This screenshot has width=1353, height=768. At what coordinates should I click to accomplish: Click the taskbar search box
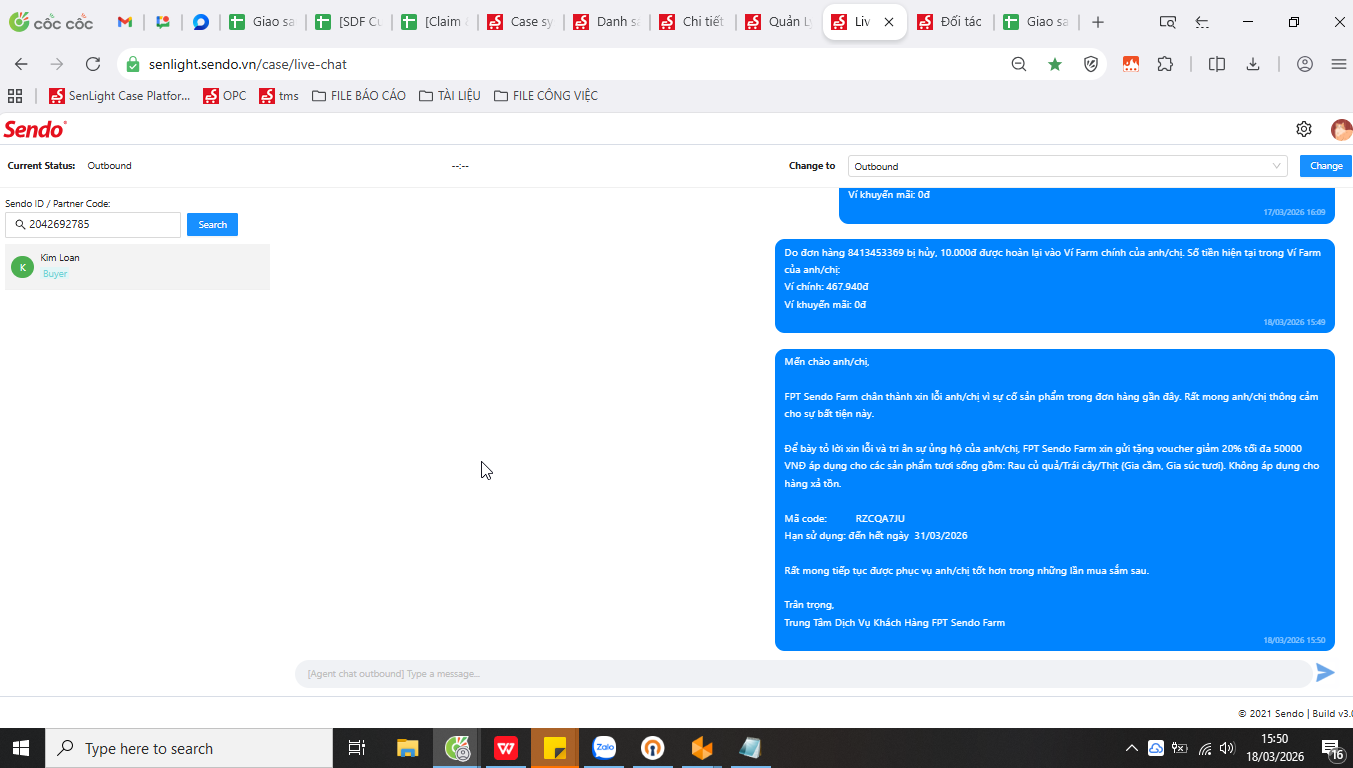point(188,748)
